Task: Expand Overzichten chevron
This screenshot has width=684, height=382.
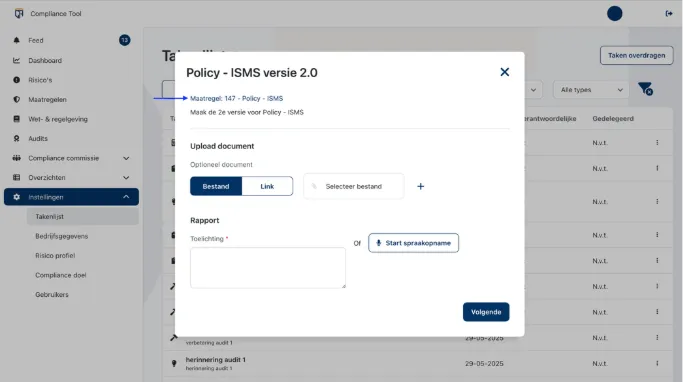Action: click(x=126, y=177)
